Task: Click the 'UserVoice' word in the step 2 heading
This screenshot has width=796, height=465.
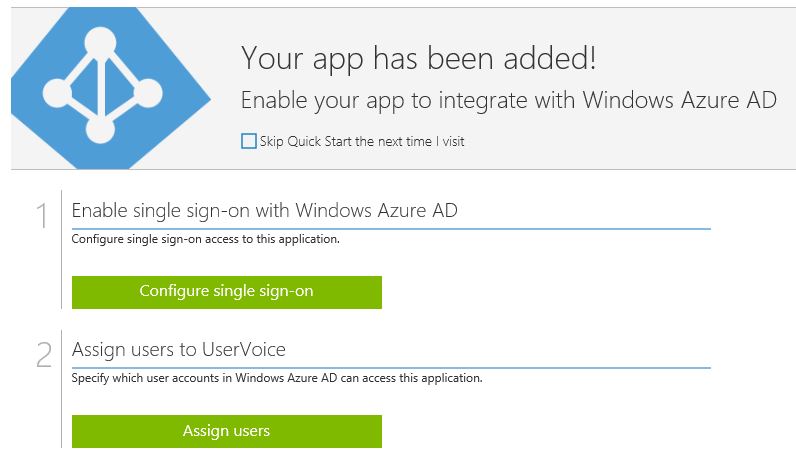Action: coord(244,350)
